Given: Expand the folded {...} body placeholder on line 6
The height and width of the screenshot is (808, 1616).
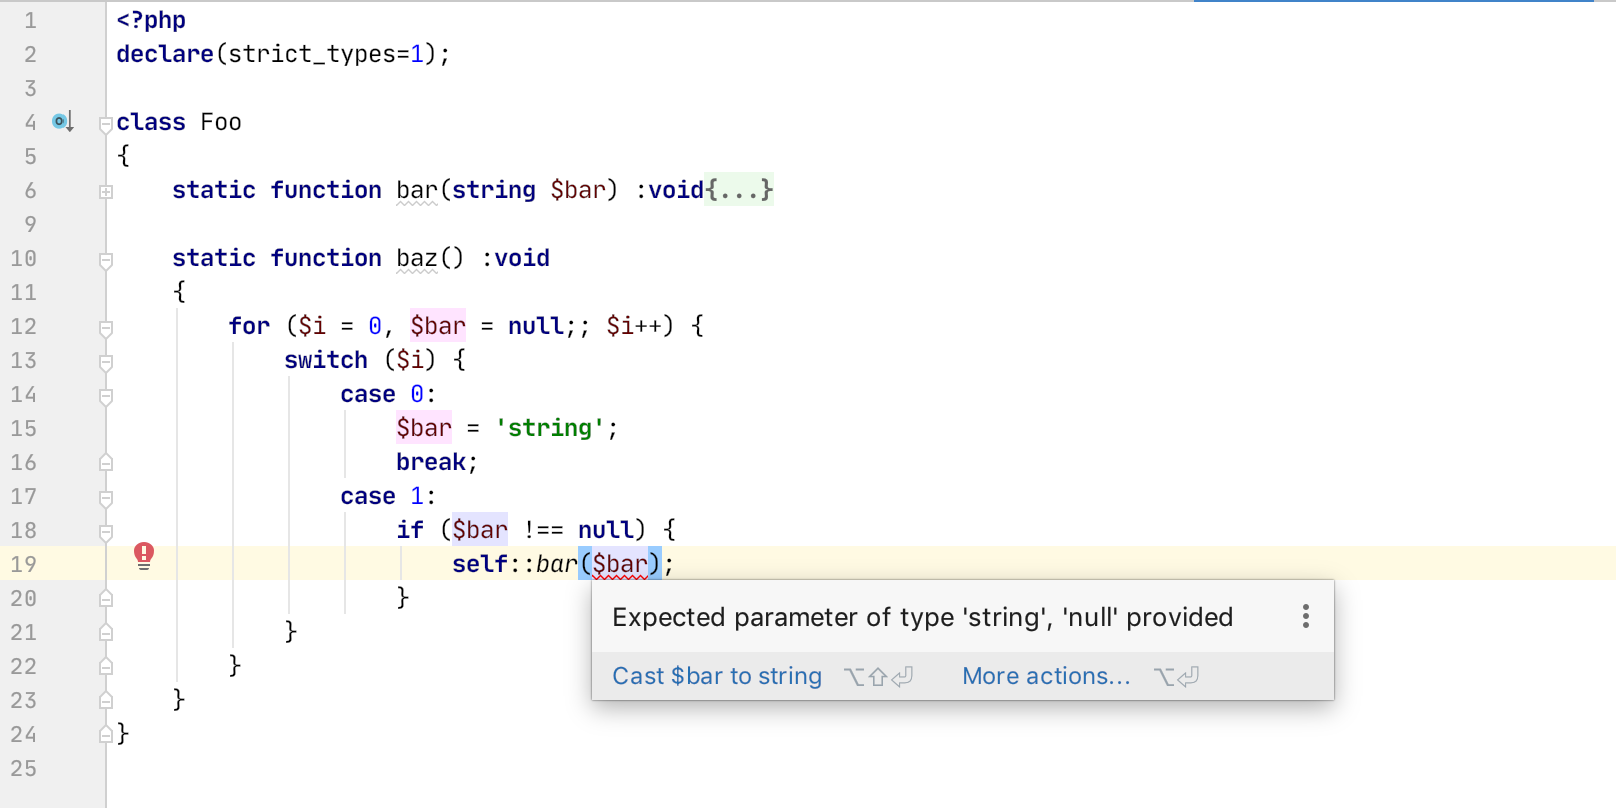Looking at the screenshot, I should coord(739,190).
